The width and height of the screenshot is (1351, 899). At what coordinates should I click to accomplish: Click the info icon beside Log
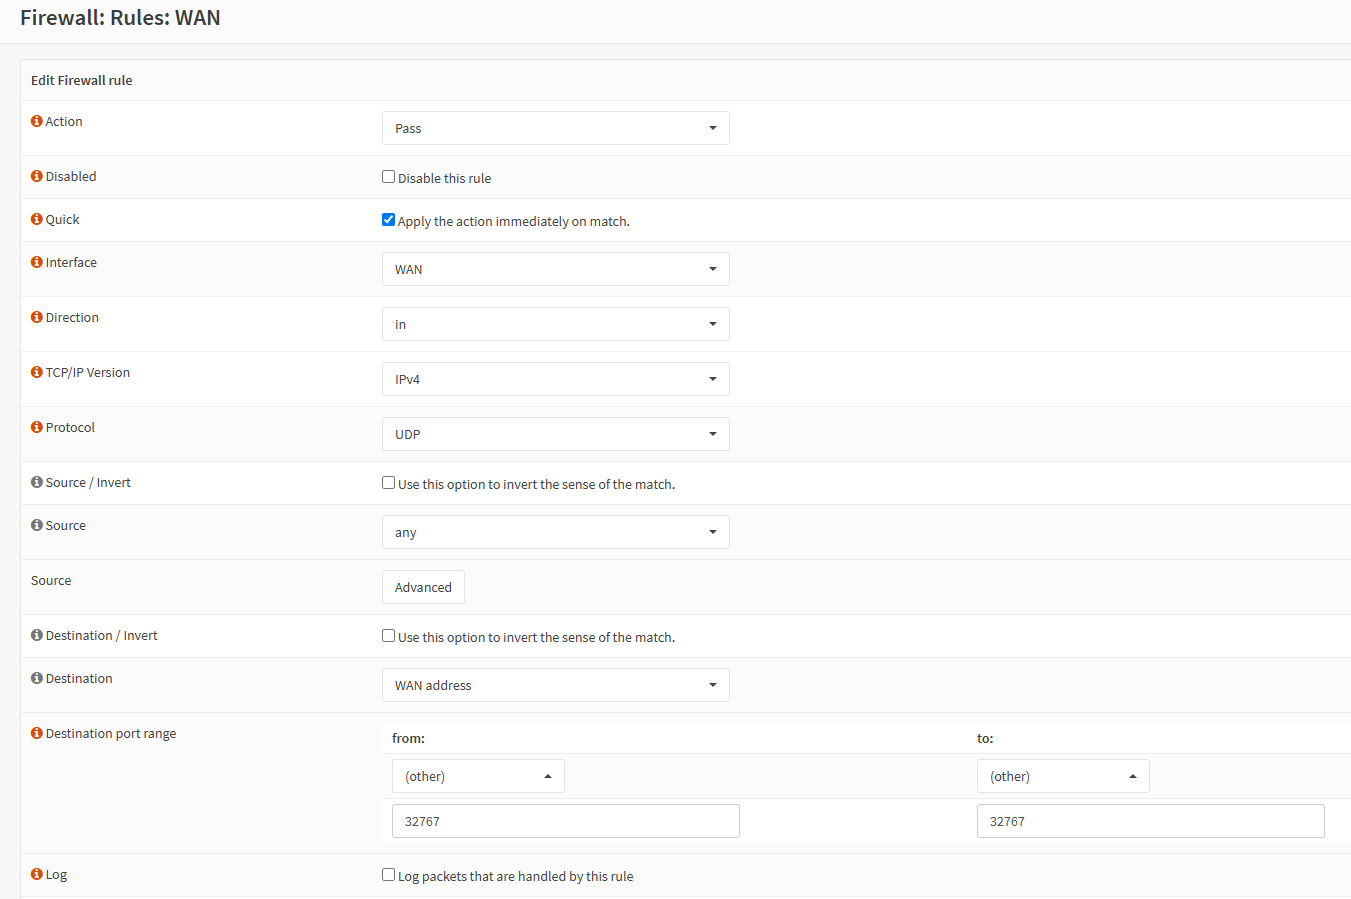(x=35, y=873)
